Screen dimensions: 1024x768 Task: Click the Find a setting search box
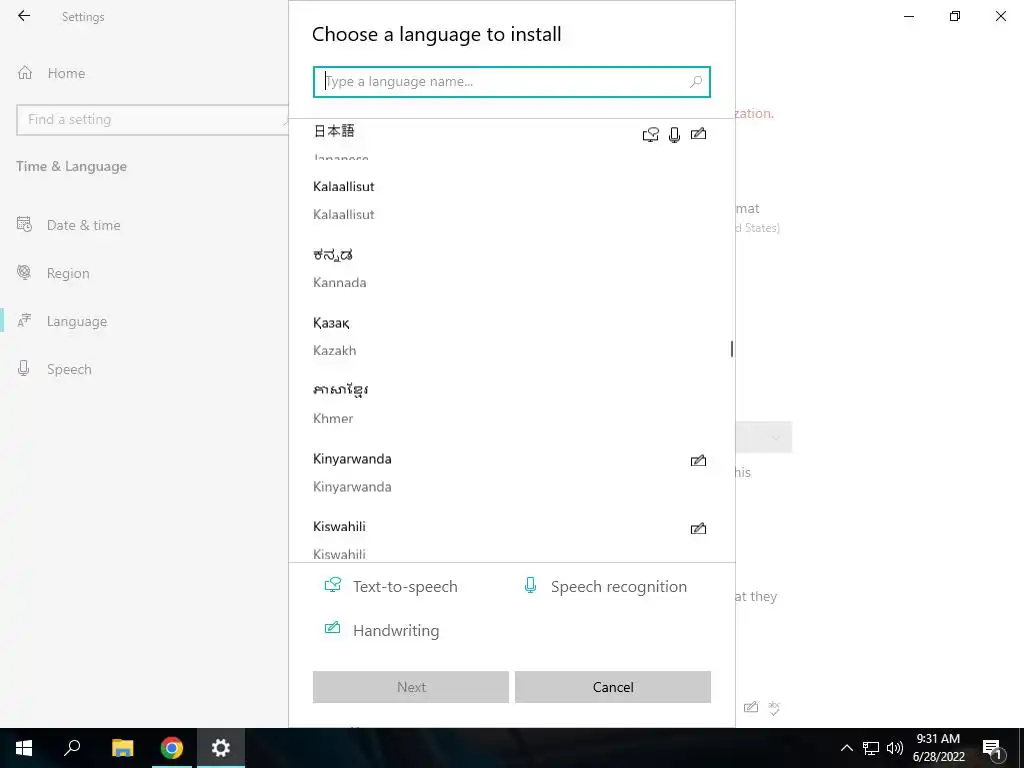click(x=152, y=120)
